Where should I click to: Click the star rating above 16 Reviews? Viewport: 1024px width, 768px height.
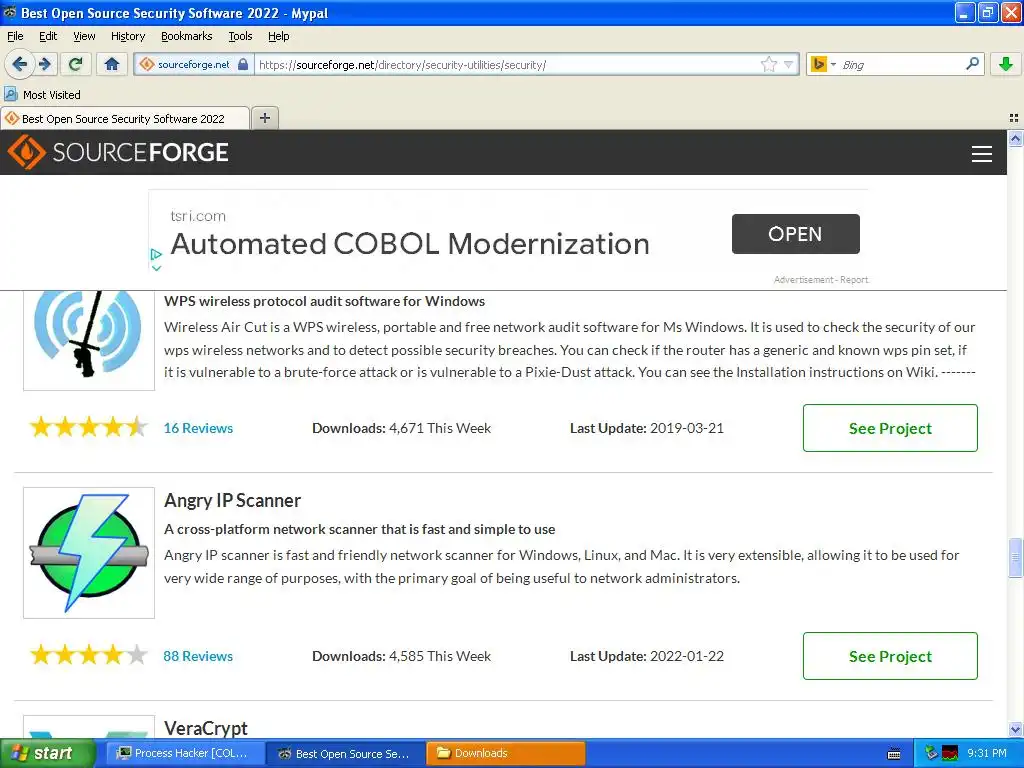coord(89,426)
